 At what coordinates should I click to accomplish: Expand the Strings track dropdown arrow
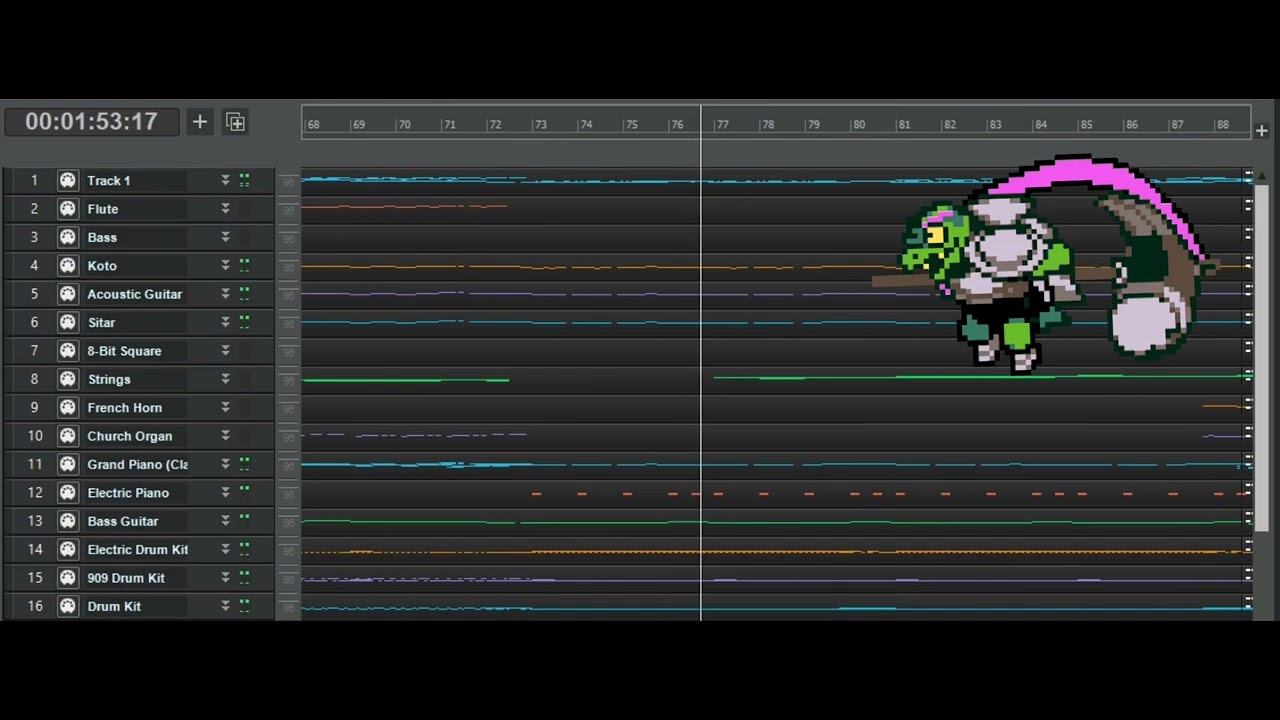pyautogui.click(x=225, y=379)
